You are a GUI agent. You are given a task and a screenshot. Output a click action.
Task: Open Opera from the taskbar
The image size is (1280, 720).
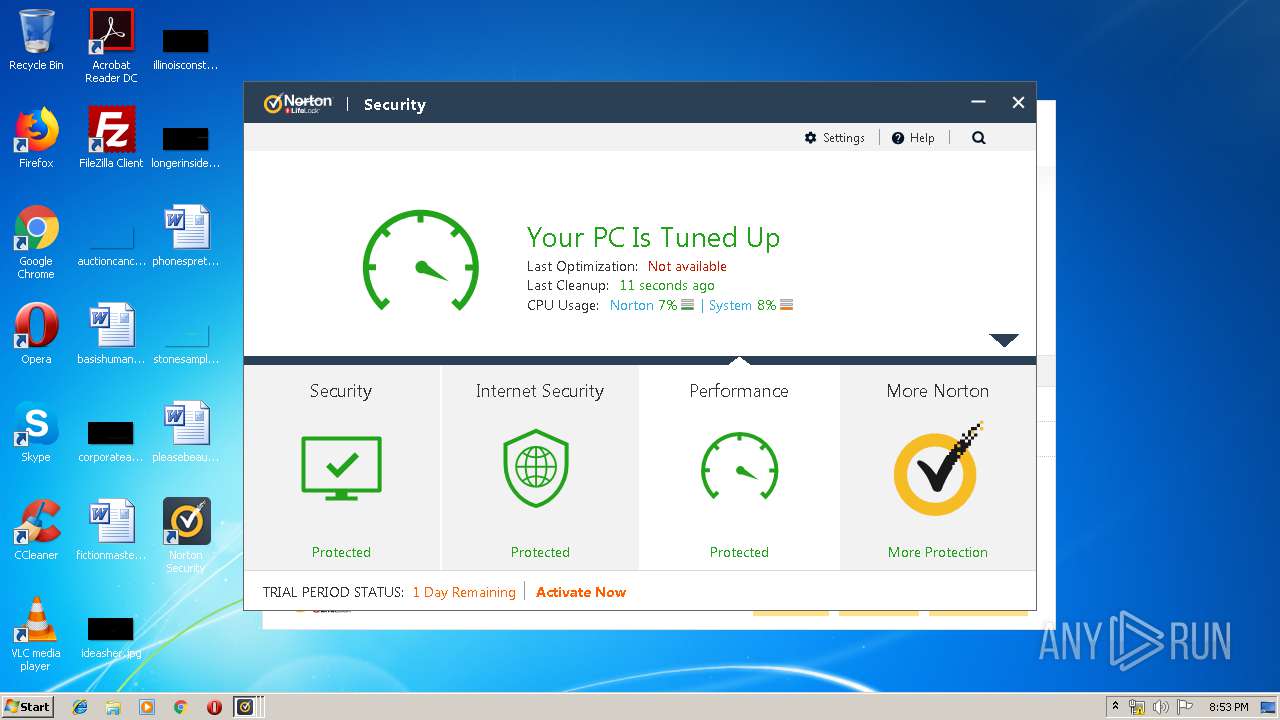pyautogui.click(x=214, y=707)
